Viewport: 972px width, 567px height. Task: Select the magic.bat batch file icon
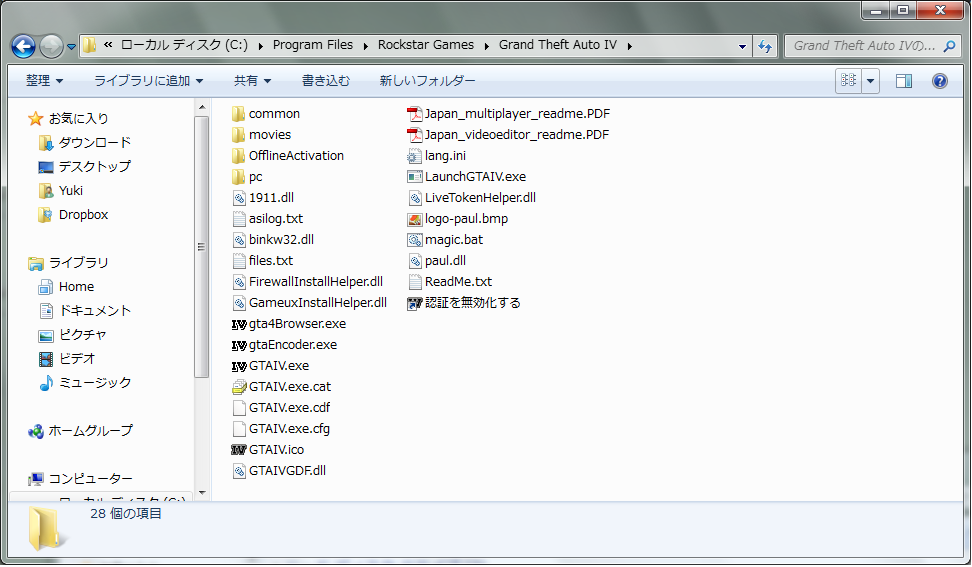414,240
